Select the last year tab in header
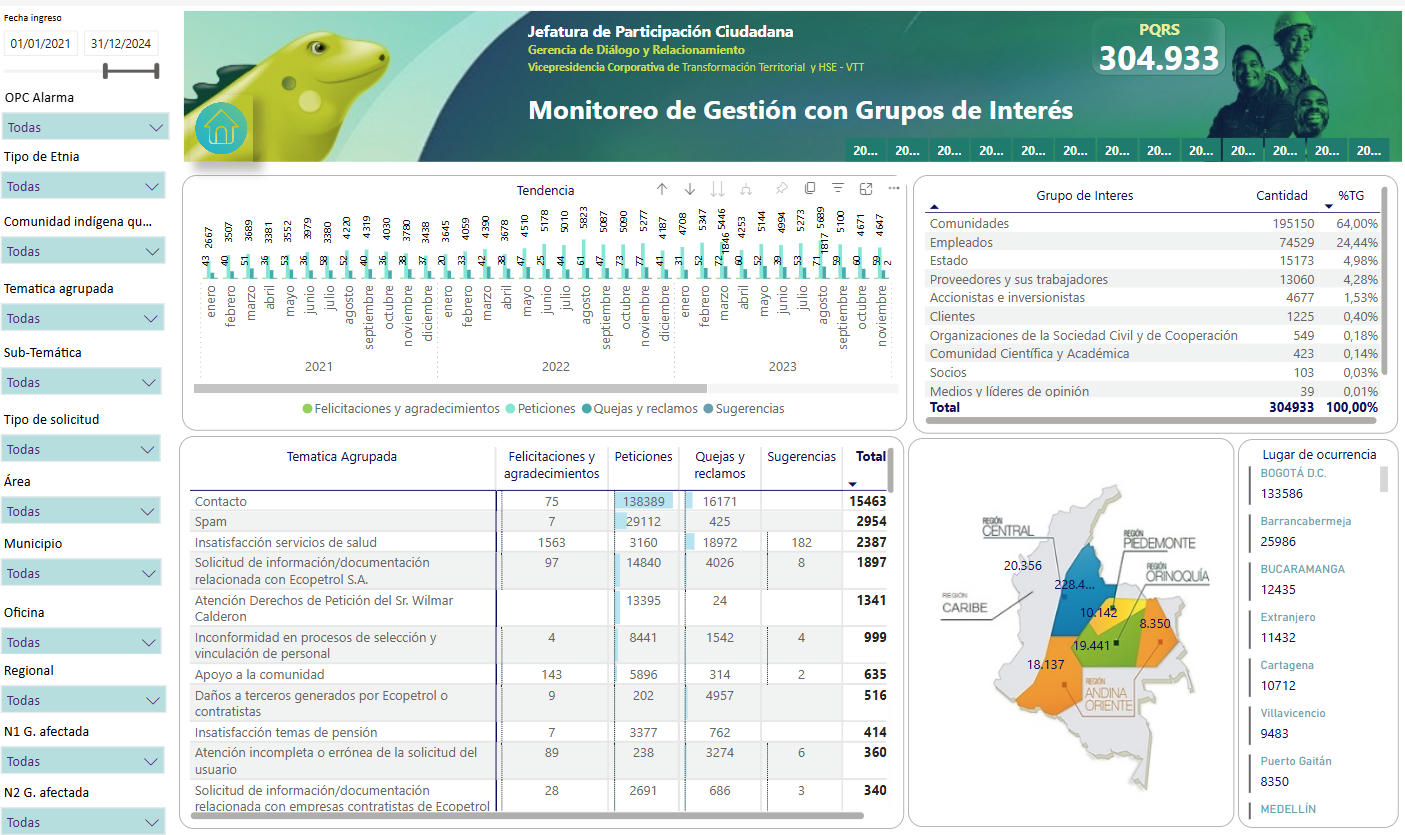The height and width of the screenshot is (835, 1405). (1368, 150)
